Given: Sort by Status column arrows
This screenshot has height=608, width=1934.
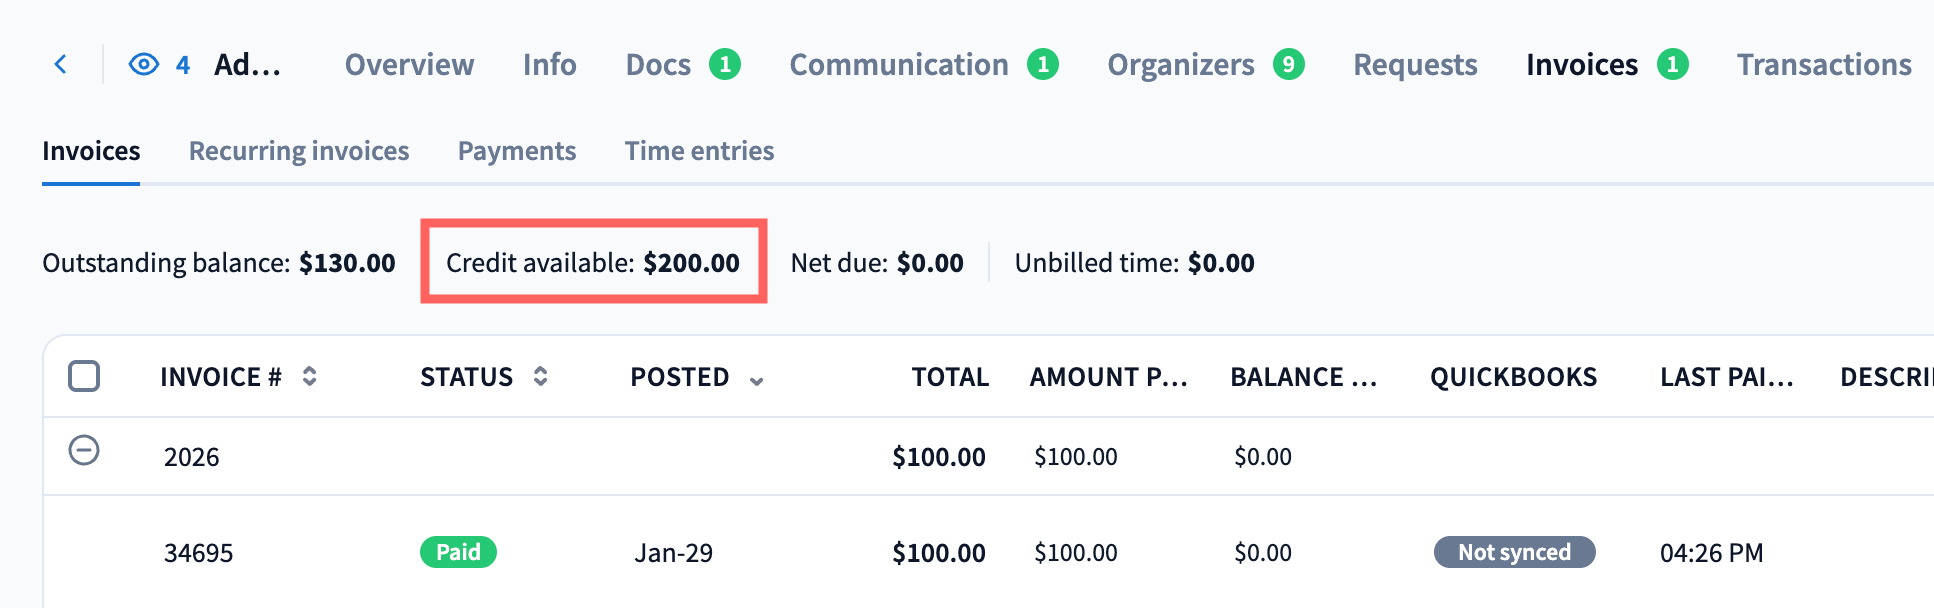Looking at the screenshot, I should [x=540, y=376].
